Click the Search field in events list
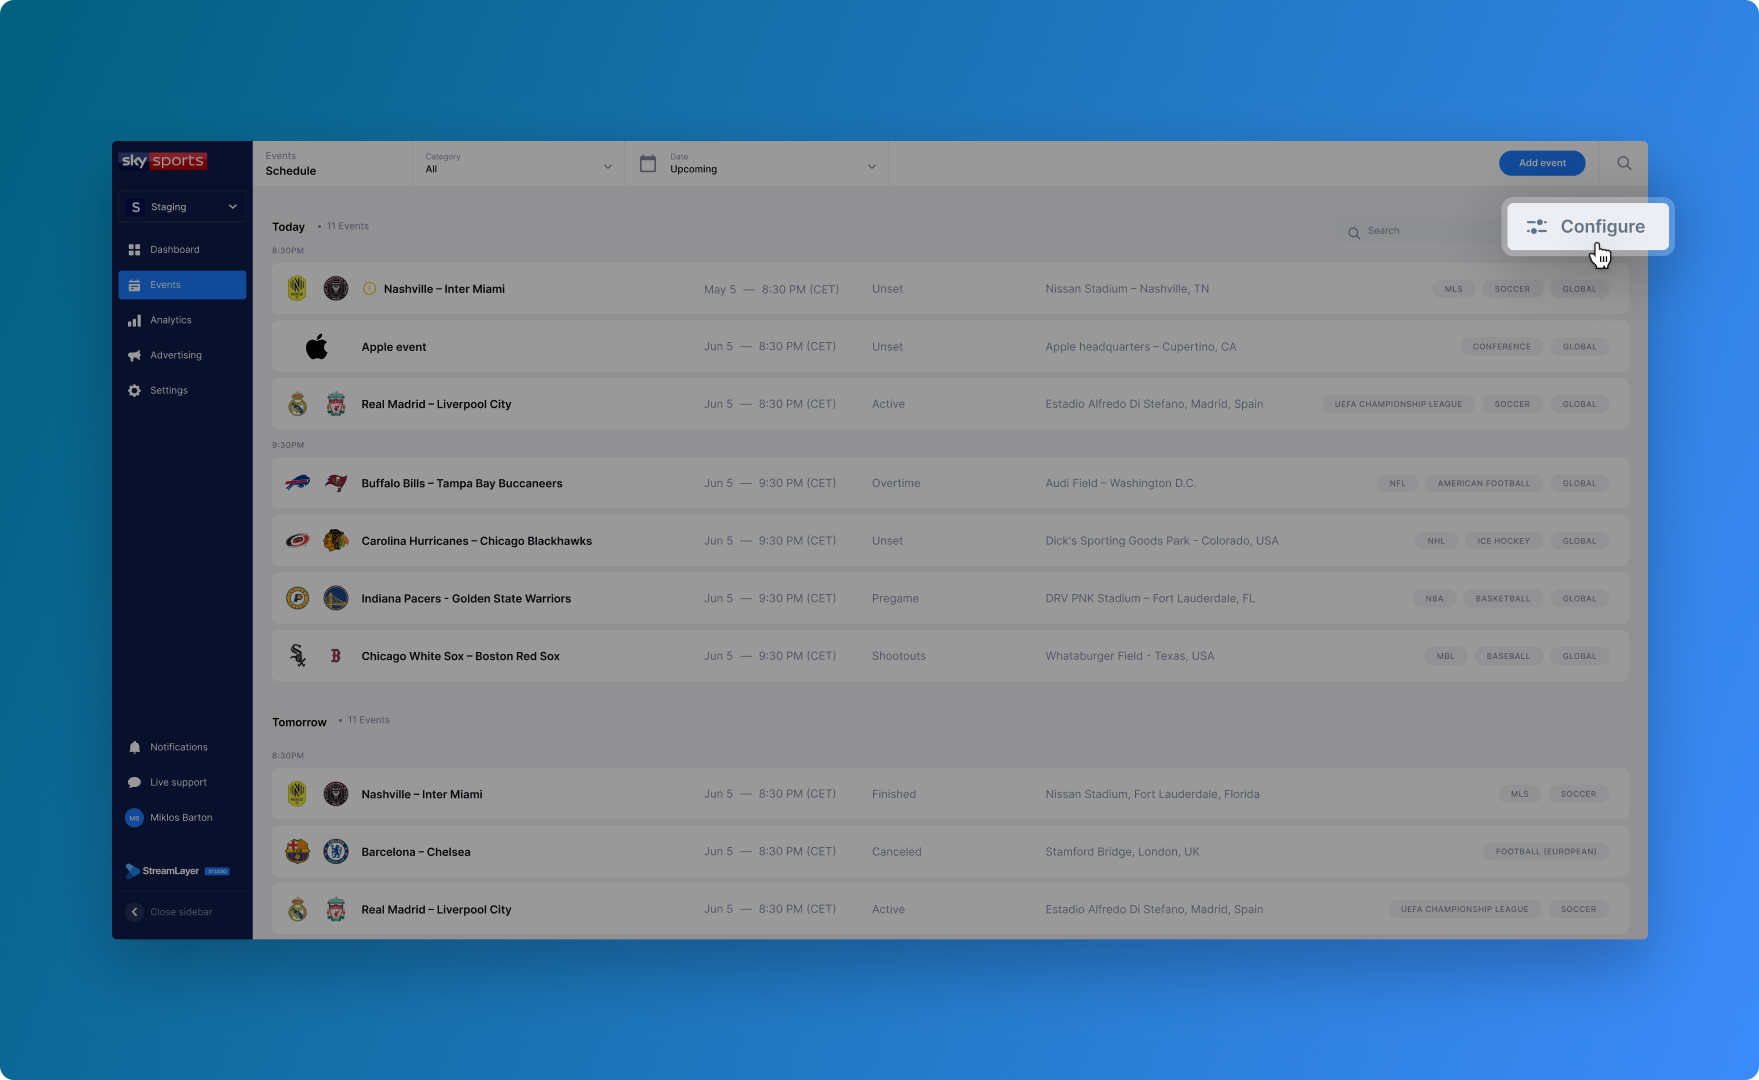Viewport: 1759px width, 1080px height. coord(1420,231)
